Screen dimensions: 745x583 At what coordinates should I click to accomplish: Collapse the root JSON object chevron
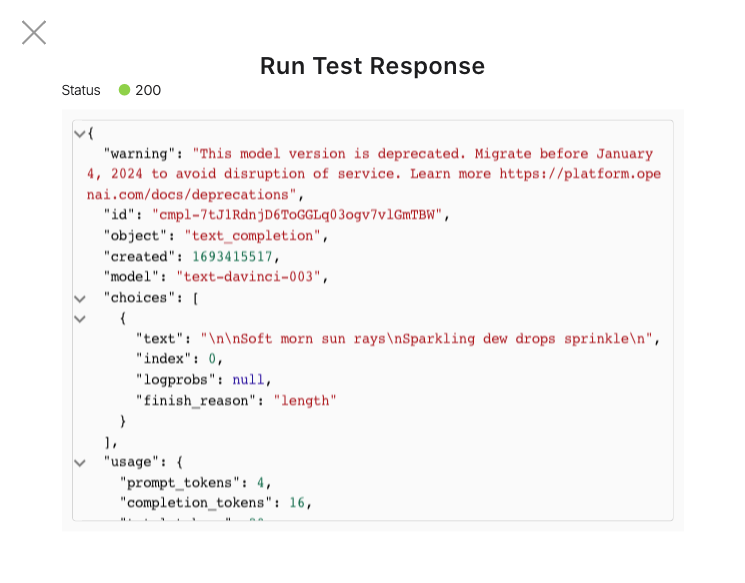(80, 134)
